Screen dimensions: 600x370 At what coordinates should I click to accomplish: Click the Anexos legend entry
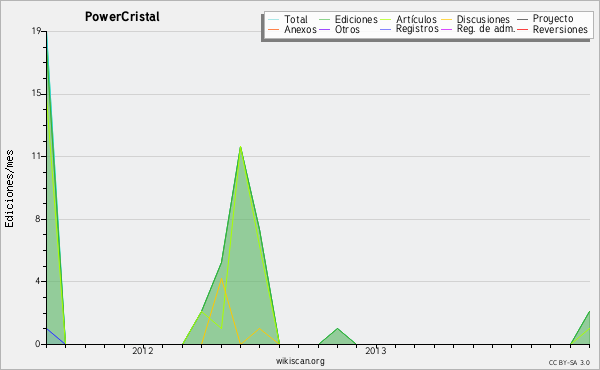coord(300,29)
